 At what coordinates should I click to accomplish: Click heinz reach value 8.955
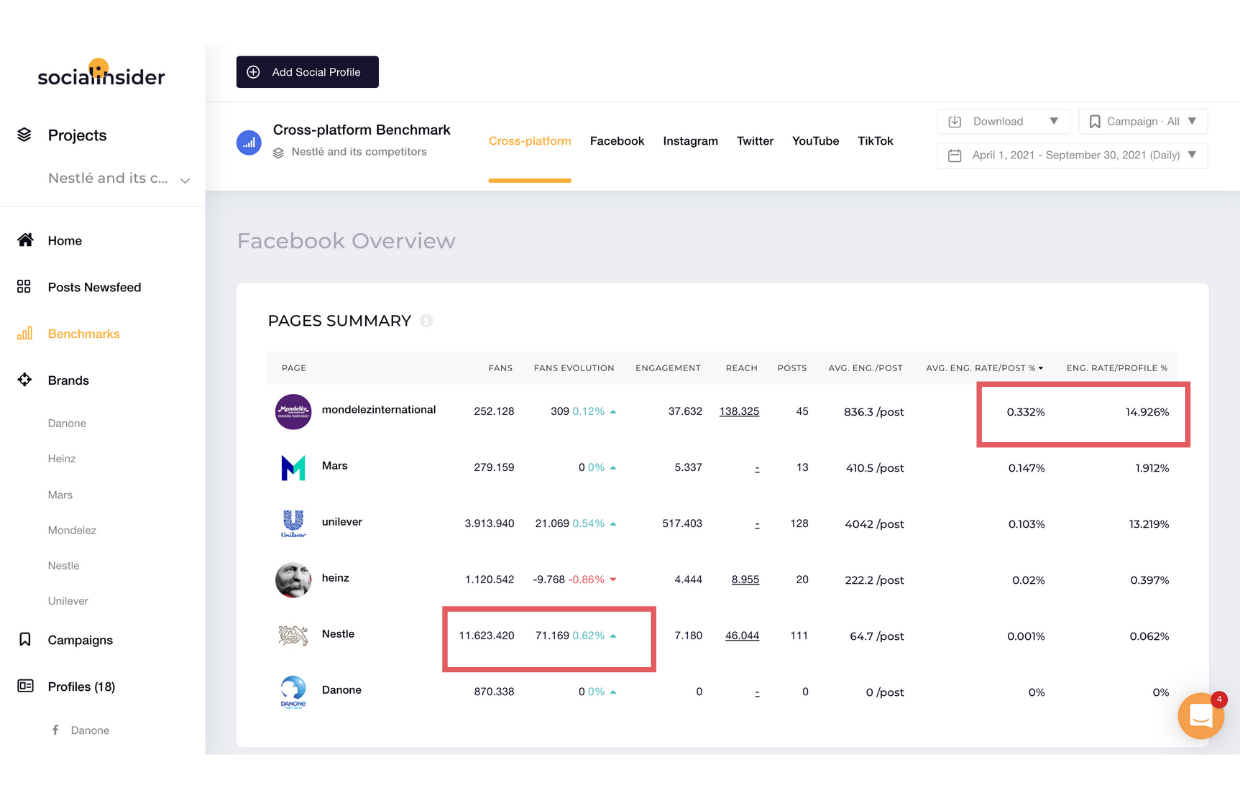(x=745, y=580)
